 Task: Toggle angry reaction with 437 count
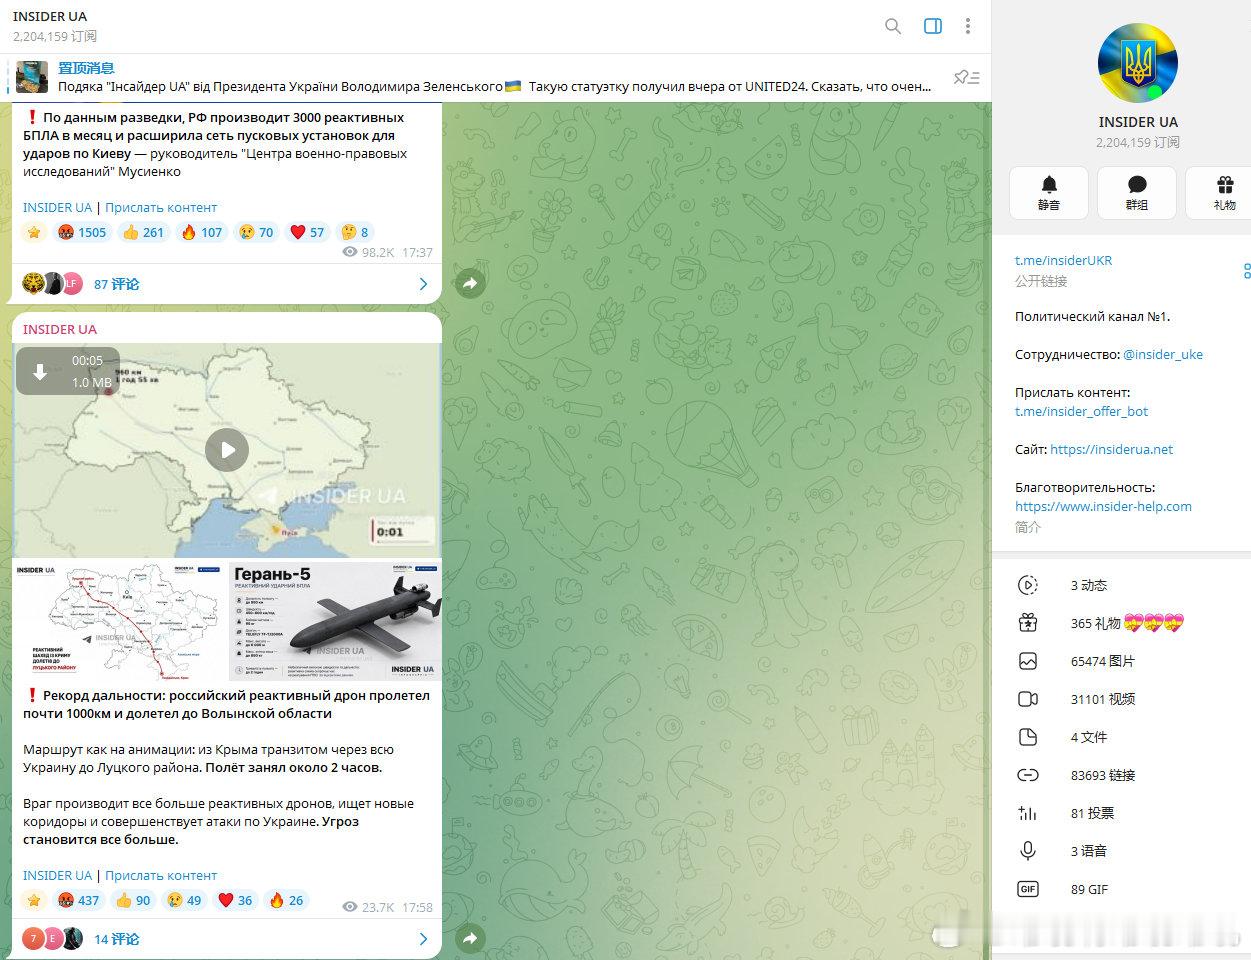pyautogui.click(x=79, y=900)
